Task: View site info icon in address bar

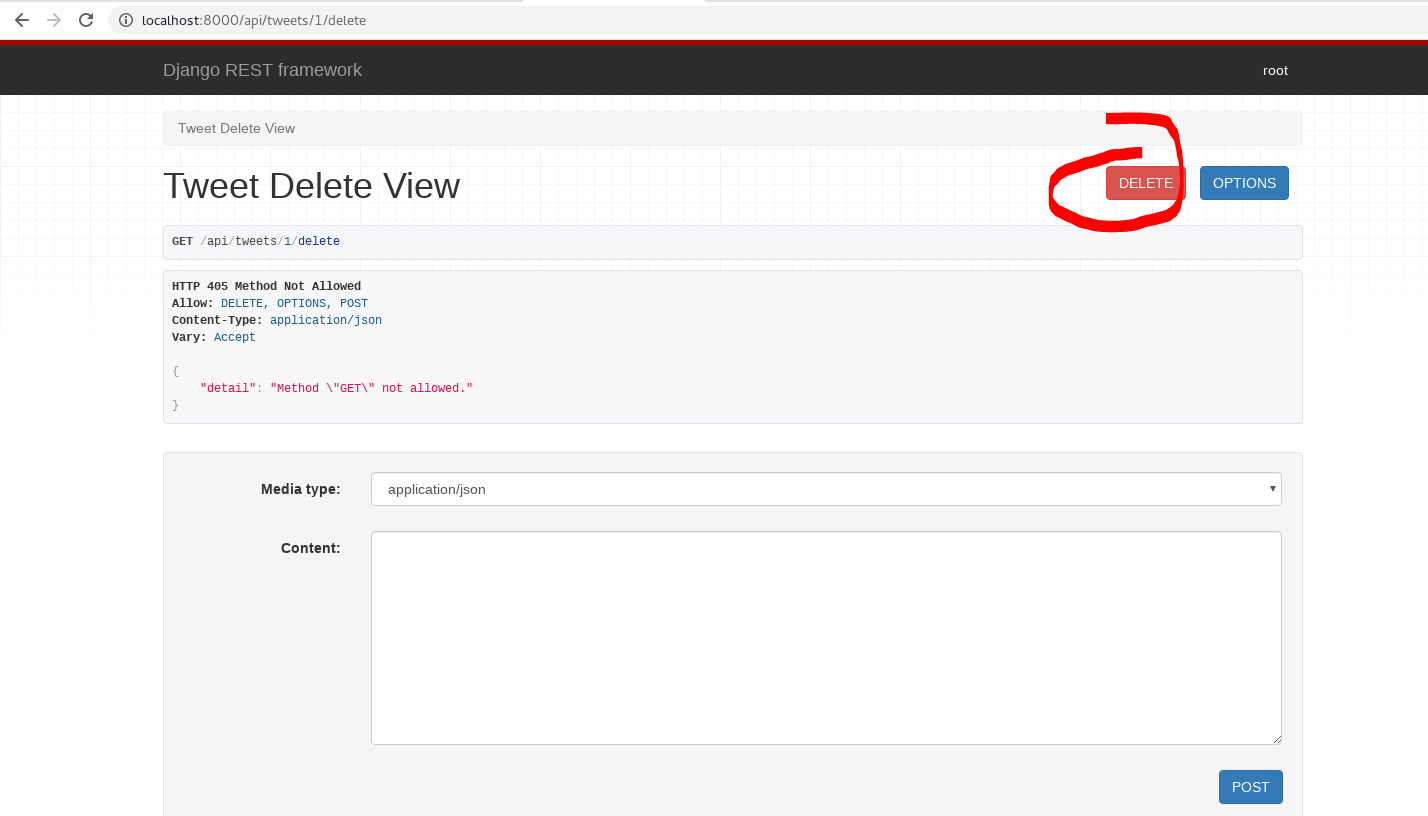Action: coord(126,20)
